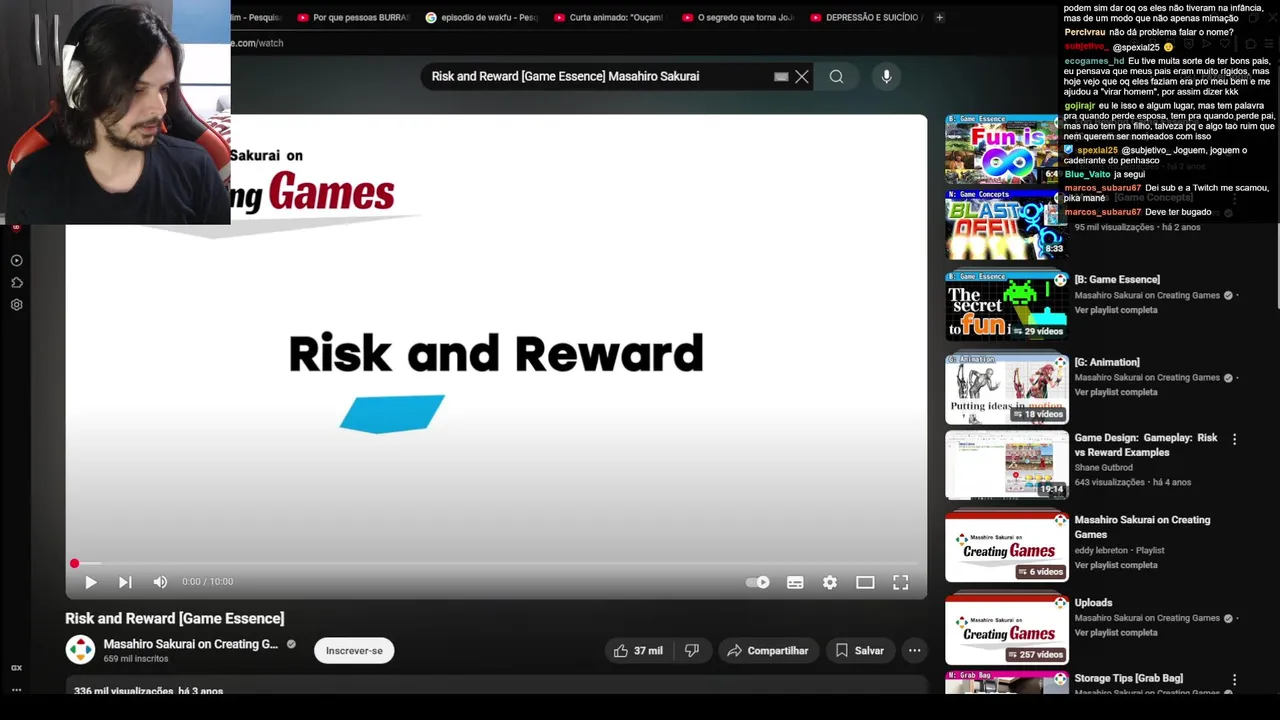Switch to the 'Curta animado' tab
1280x720 pixels.
609,17
